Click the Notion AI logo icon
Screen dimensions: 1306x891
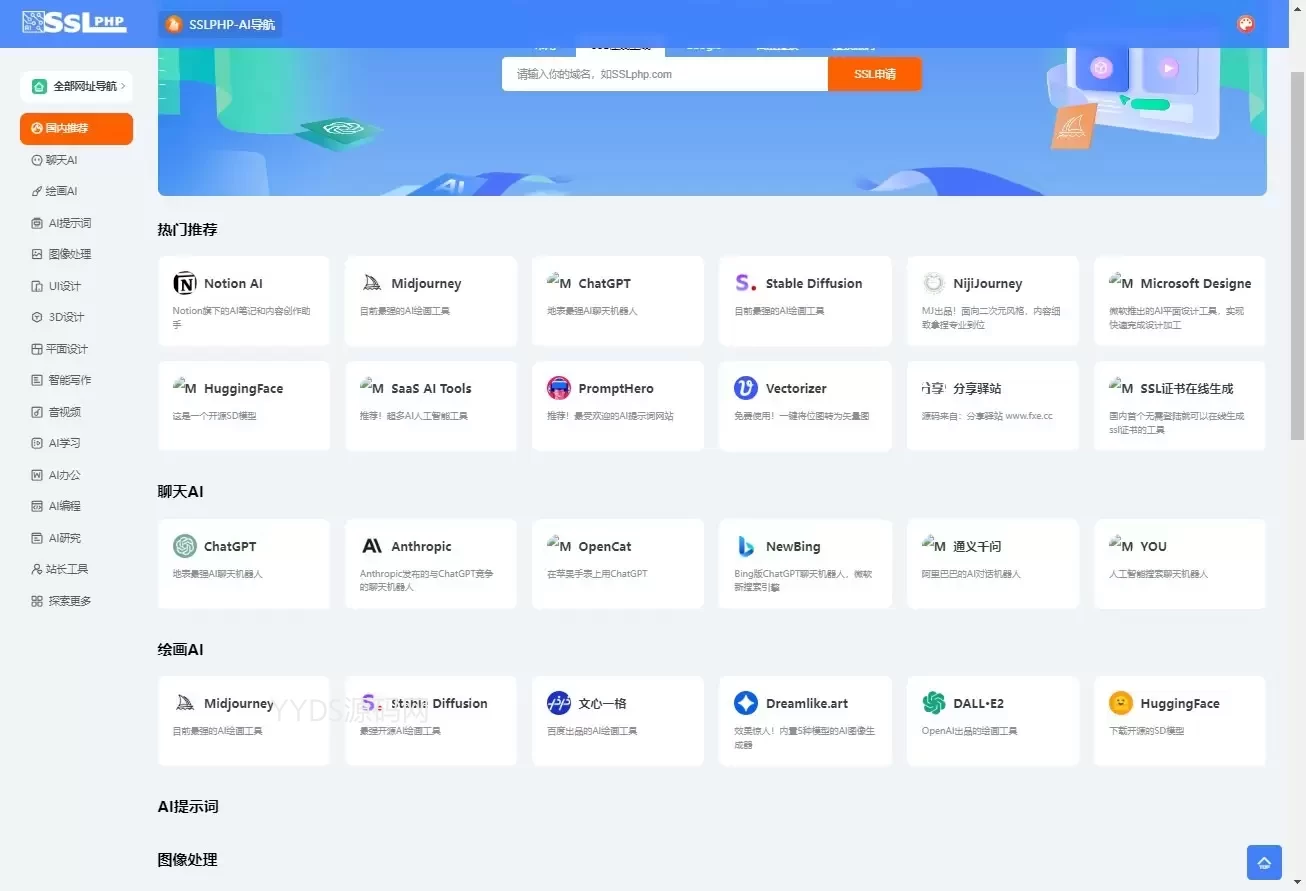(x=185, y=284)
